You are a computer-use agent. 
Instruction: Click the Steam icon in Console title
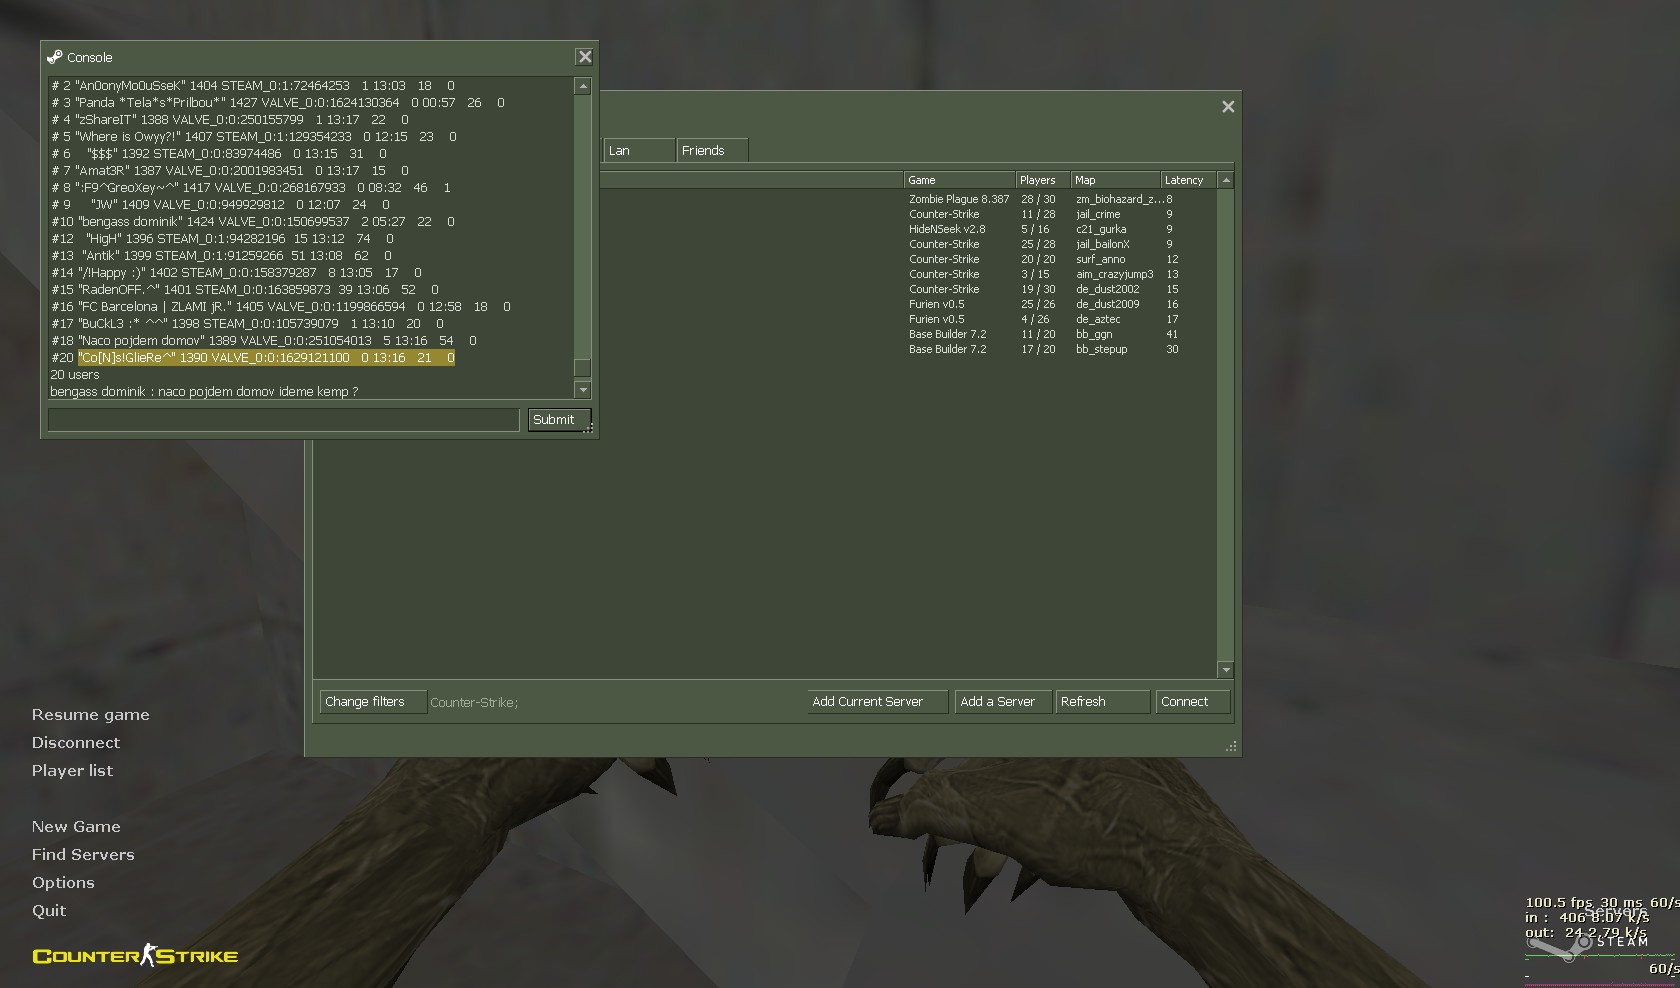coord(55,57)
